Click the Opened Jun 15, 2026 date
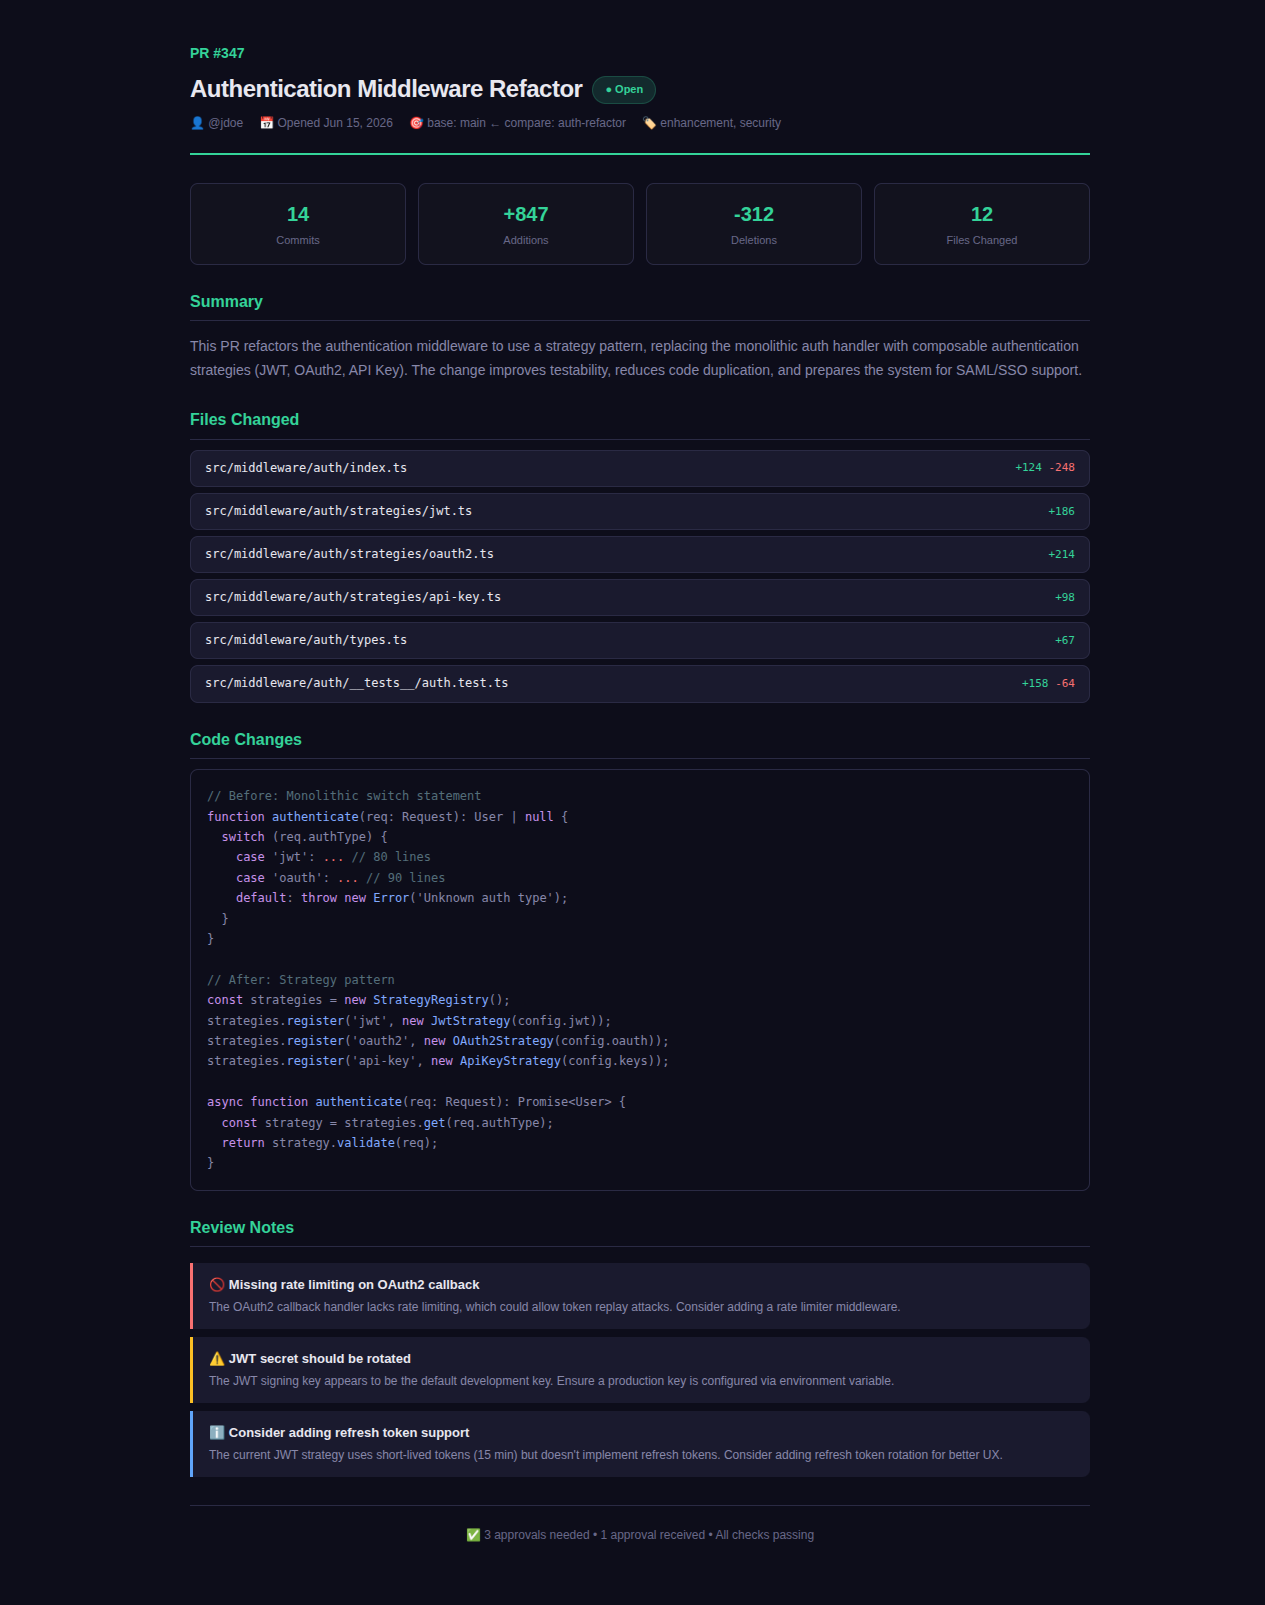Image resolution: width=1265 pixels, height=1605 pixels. (x=335, y=123)
